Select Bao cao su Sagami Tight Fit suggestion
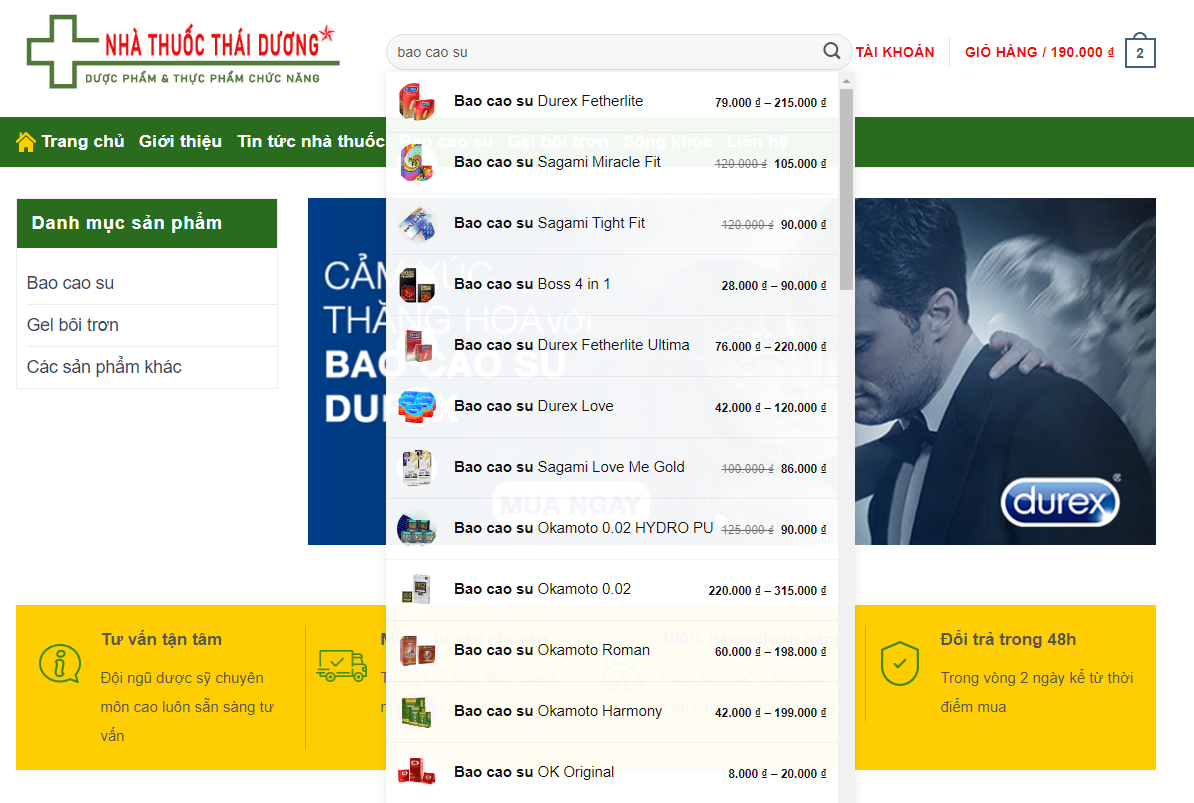1194x803 pixels. click(612, 224)
